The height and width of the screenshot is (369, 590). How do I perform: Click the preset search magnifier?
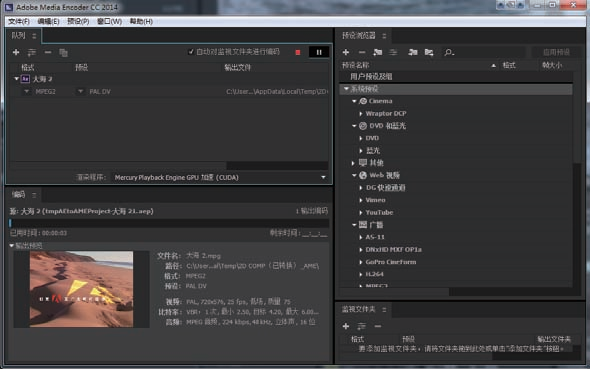click(449, 52)
